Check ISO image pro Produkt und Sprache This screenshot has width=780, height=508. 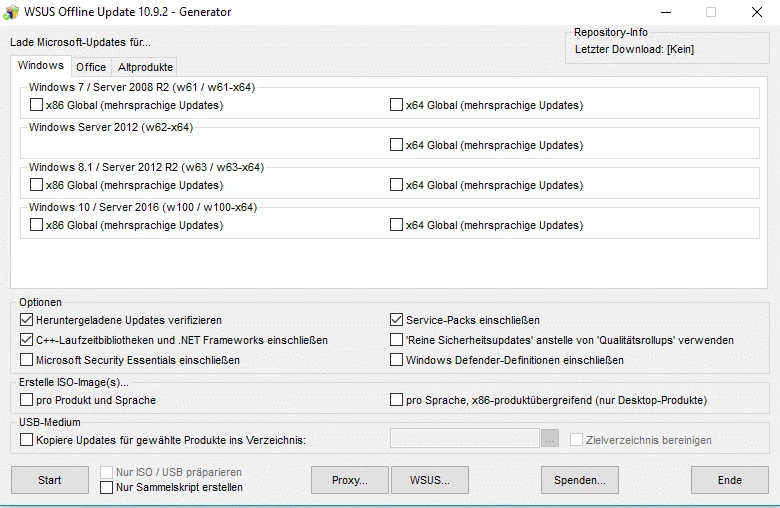point(27,400)
